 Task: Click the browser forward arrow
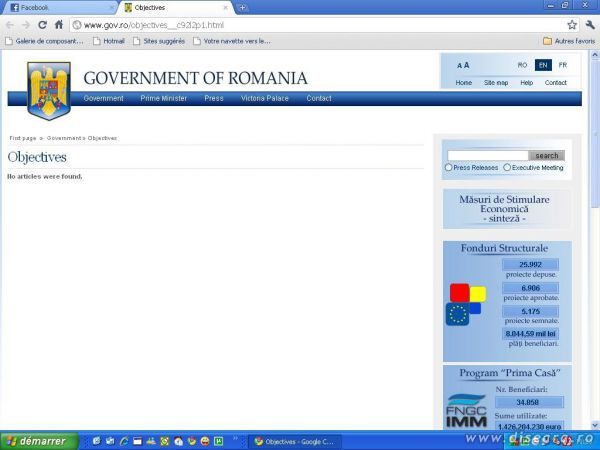tap(26, 24)
